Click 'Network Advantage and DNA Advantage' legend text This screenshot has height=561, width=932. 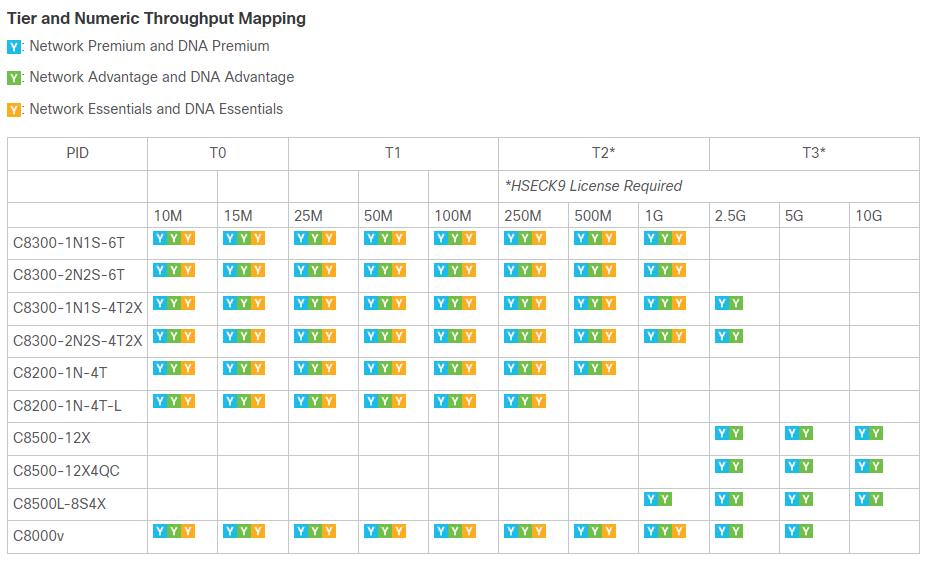pos(162,77)
